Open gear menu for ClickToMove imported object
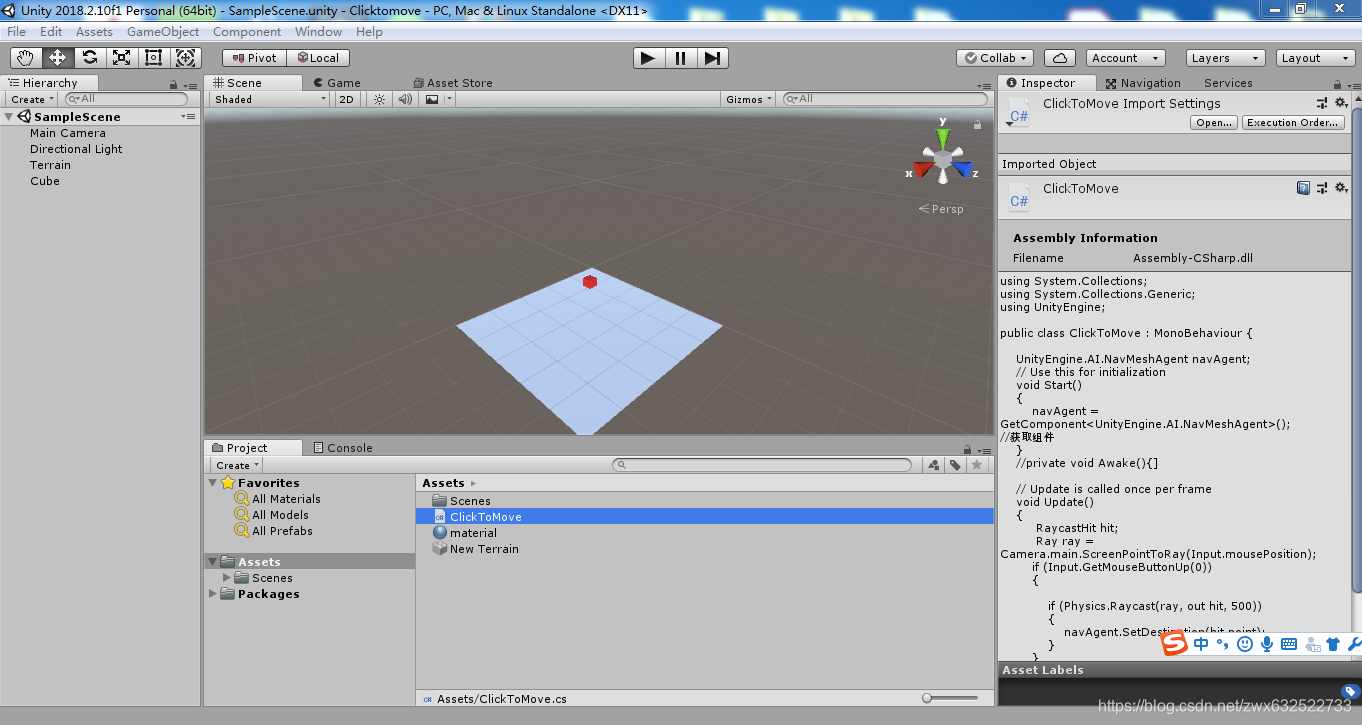Screen dimensions: 1362x725 (x=1341, y=188)
